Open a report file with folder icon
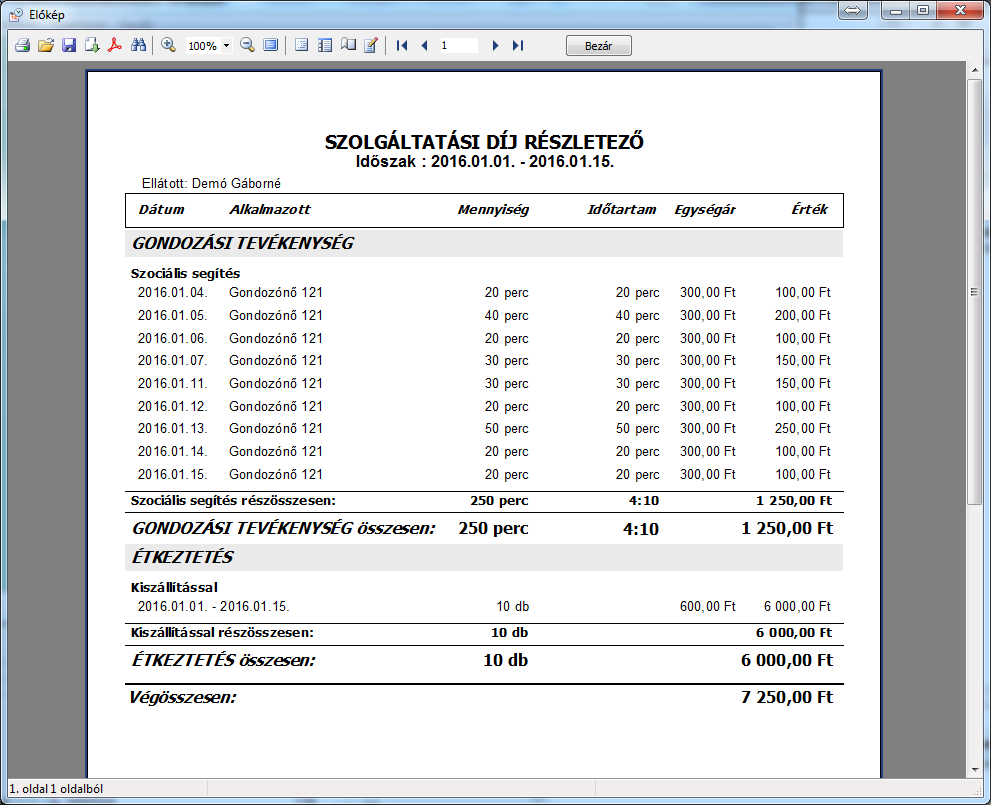This screenshot has height=805, width=991. click(45, 45)
